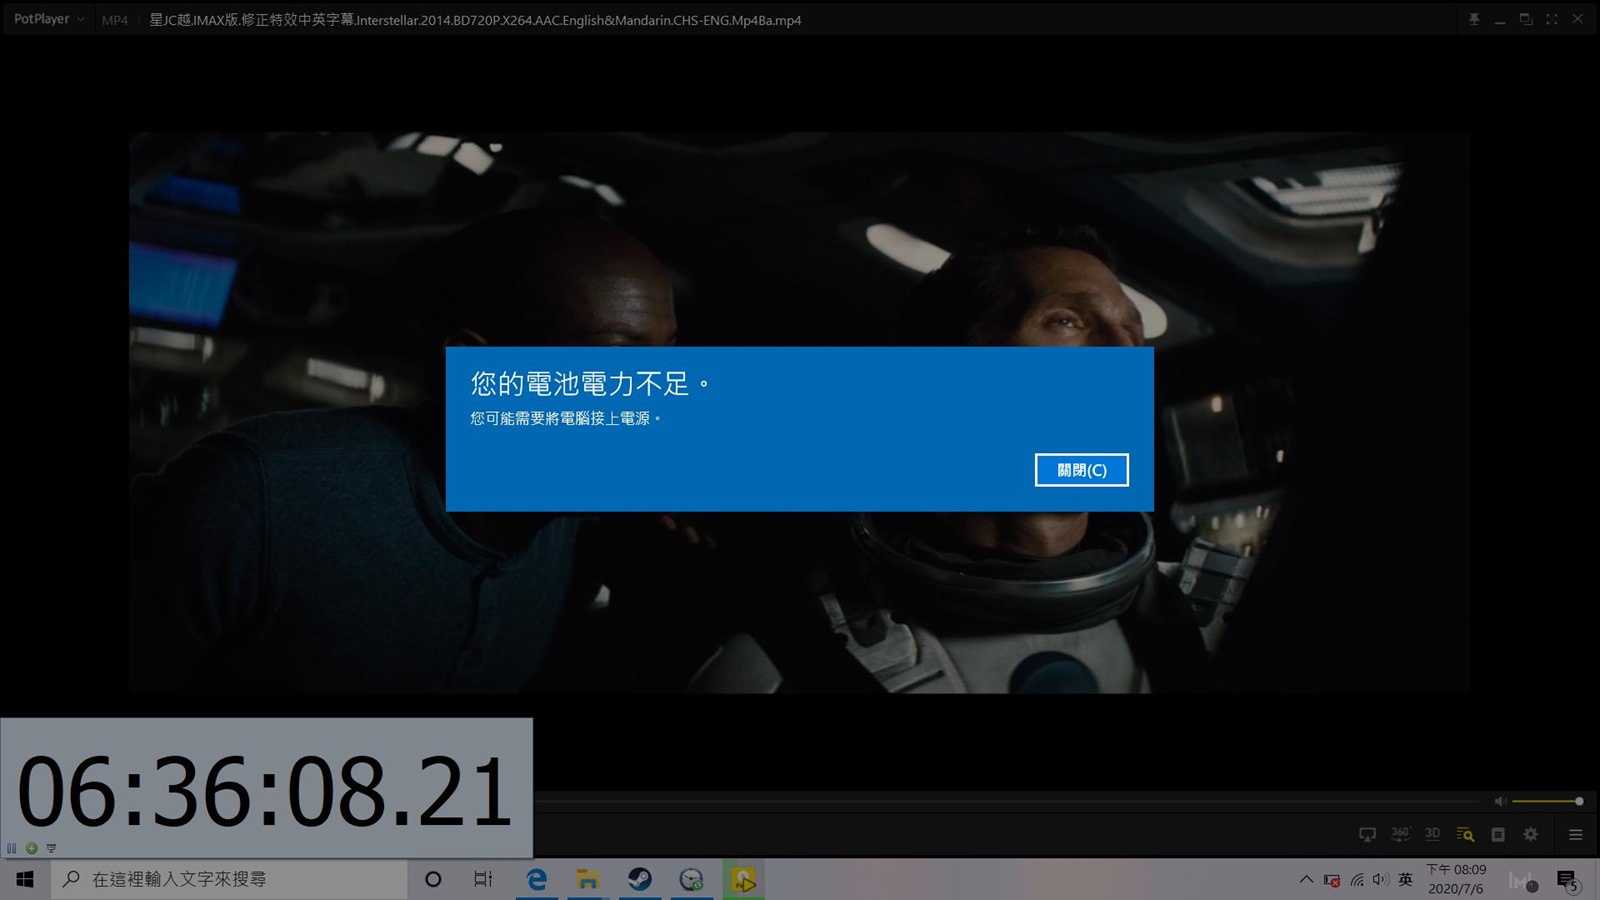The image size is (1600, 900).
Task: Show hidden system tray icons
Action: click(x=1306, y=880)
